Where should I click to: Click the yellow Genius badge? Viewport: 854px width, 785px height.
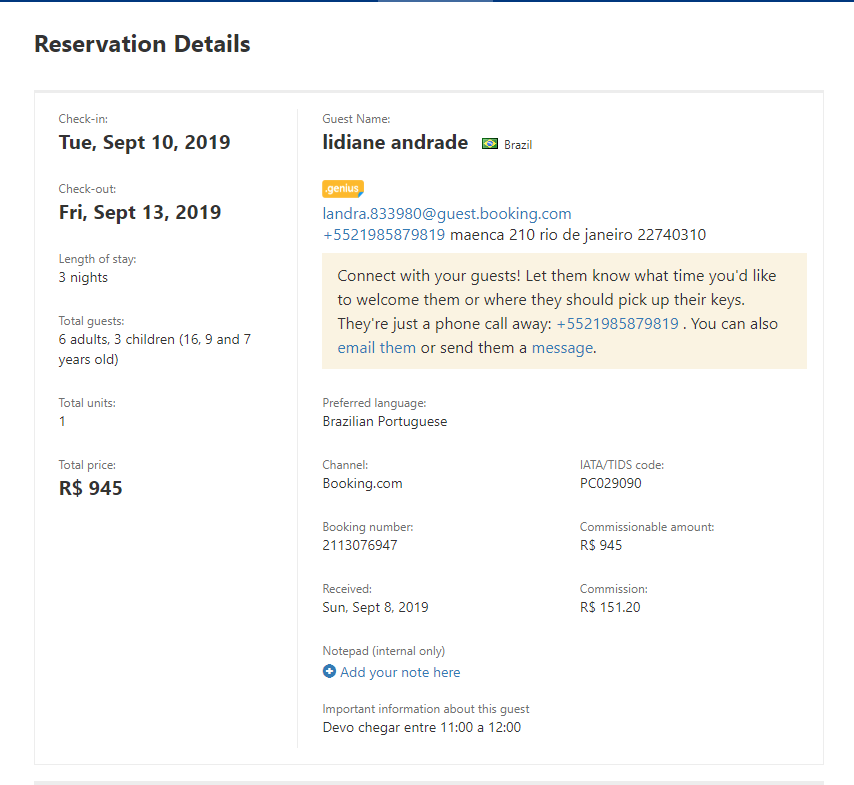click(342, 188)
